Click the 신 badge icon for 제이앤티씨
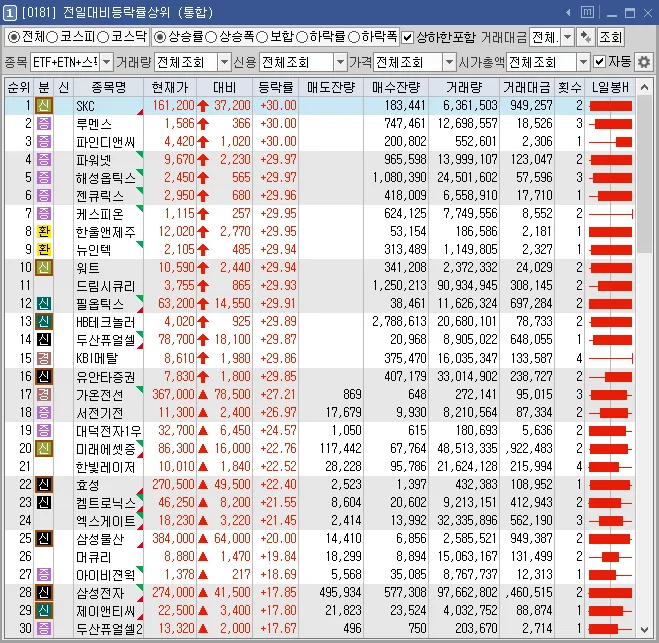The width and height of the screenshot is (659, 643). click(44, 611)
